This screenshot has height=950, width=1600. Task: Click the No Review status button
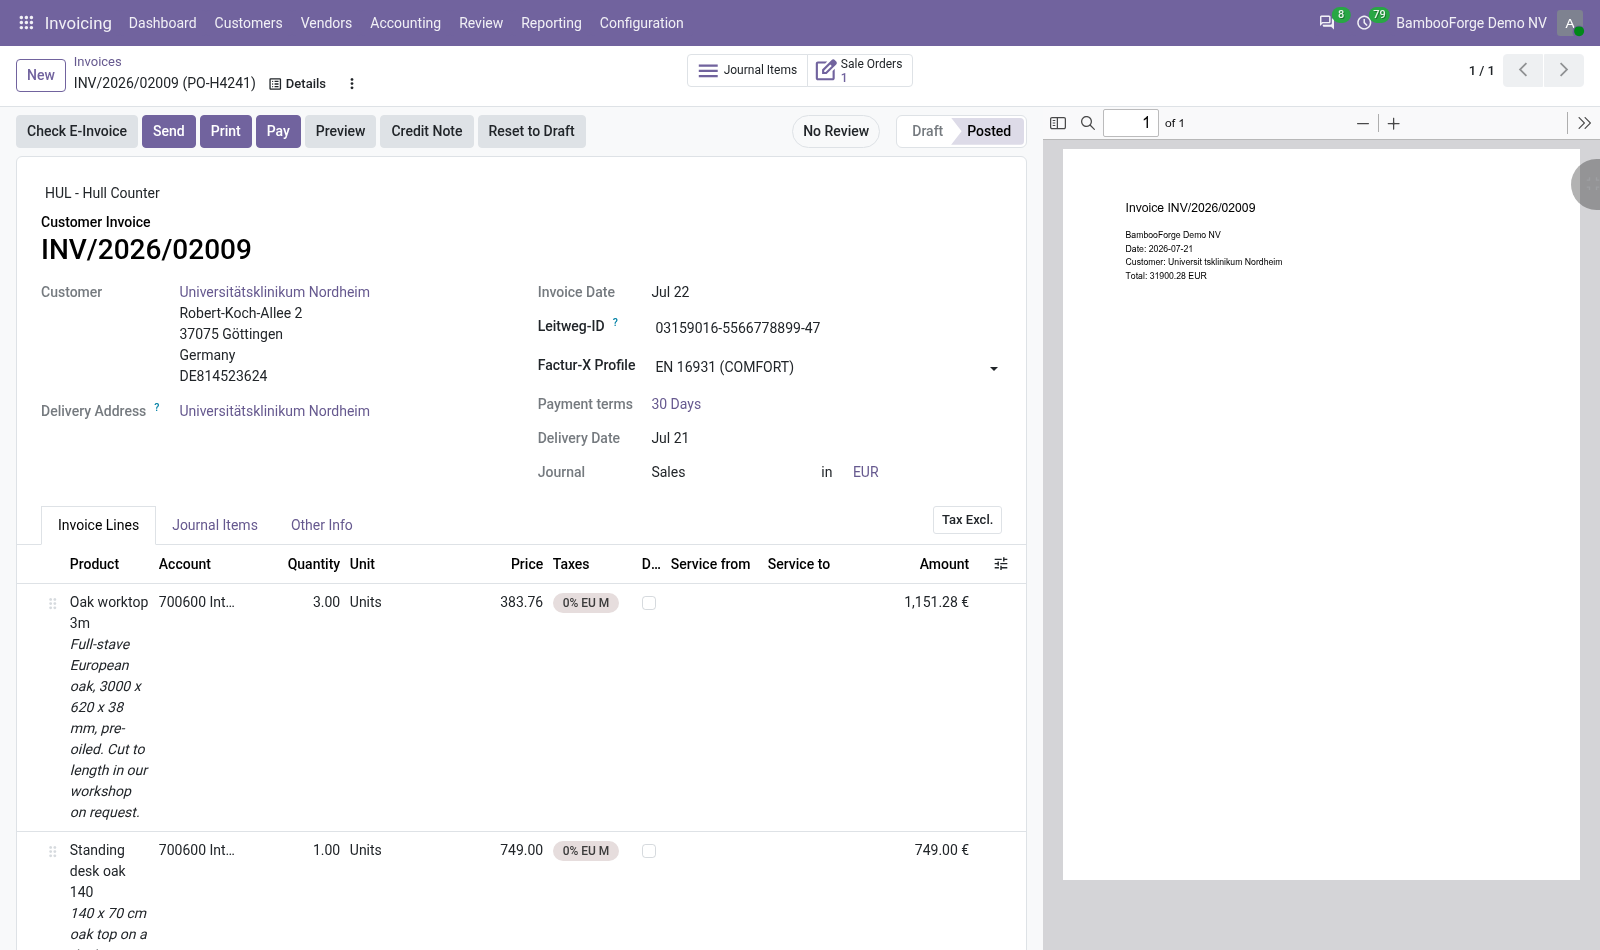click(x=836, y=131)
